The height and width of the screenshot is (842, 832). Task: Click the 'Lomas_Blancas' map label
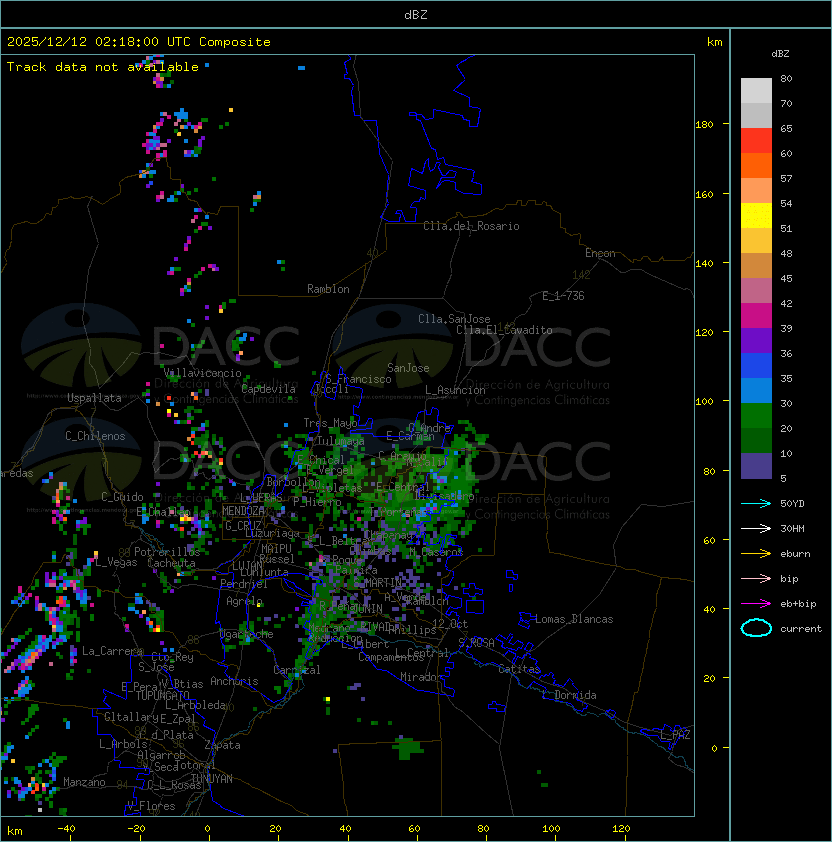(x=574, y=619)
